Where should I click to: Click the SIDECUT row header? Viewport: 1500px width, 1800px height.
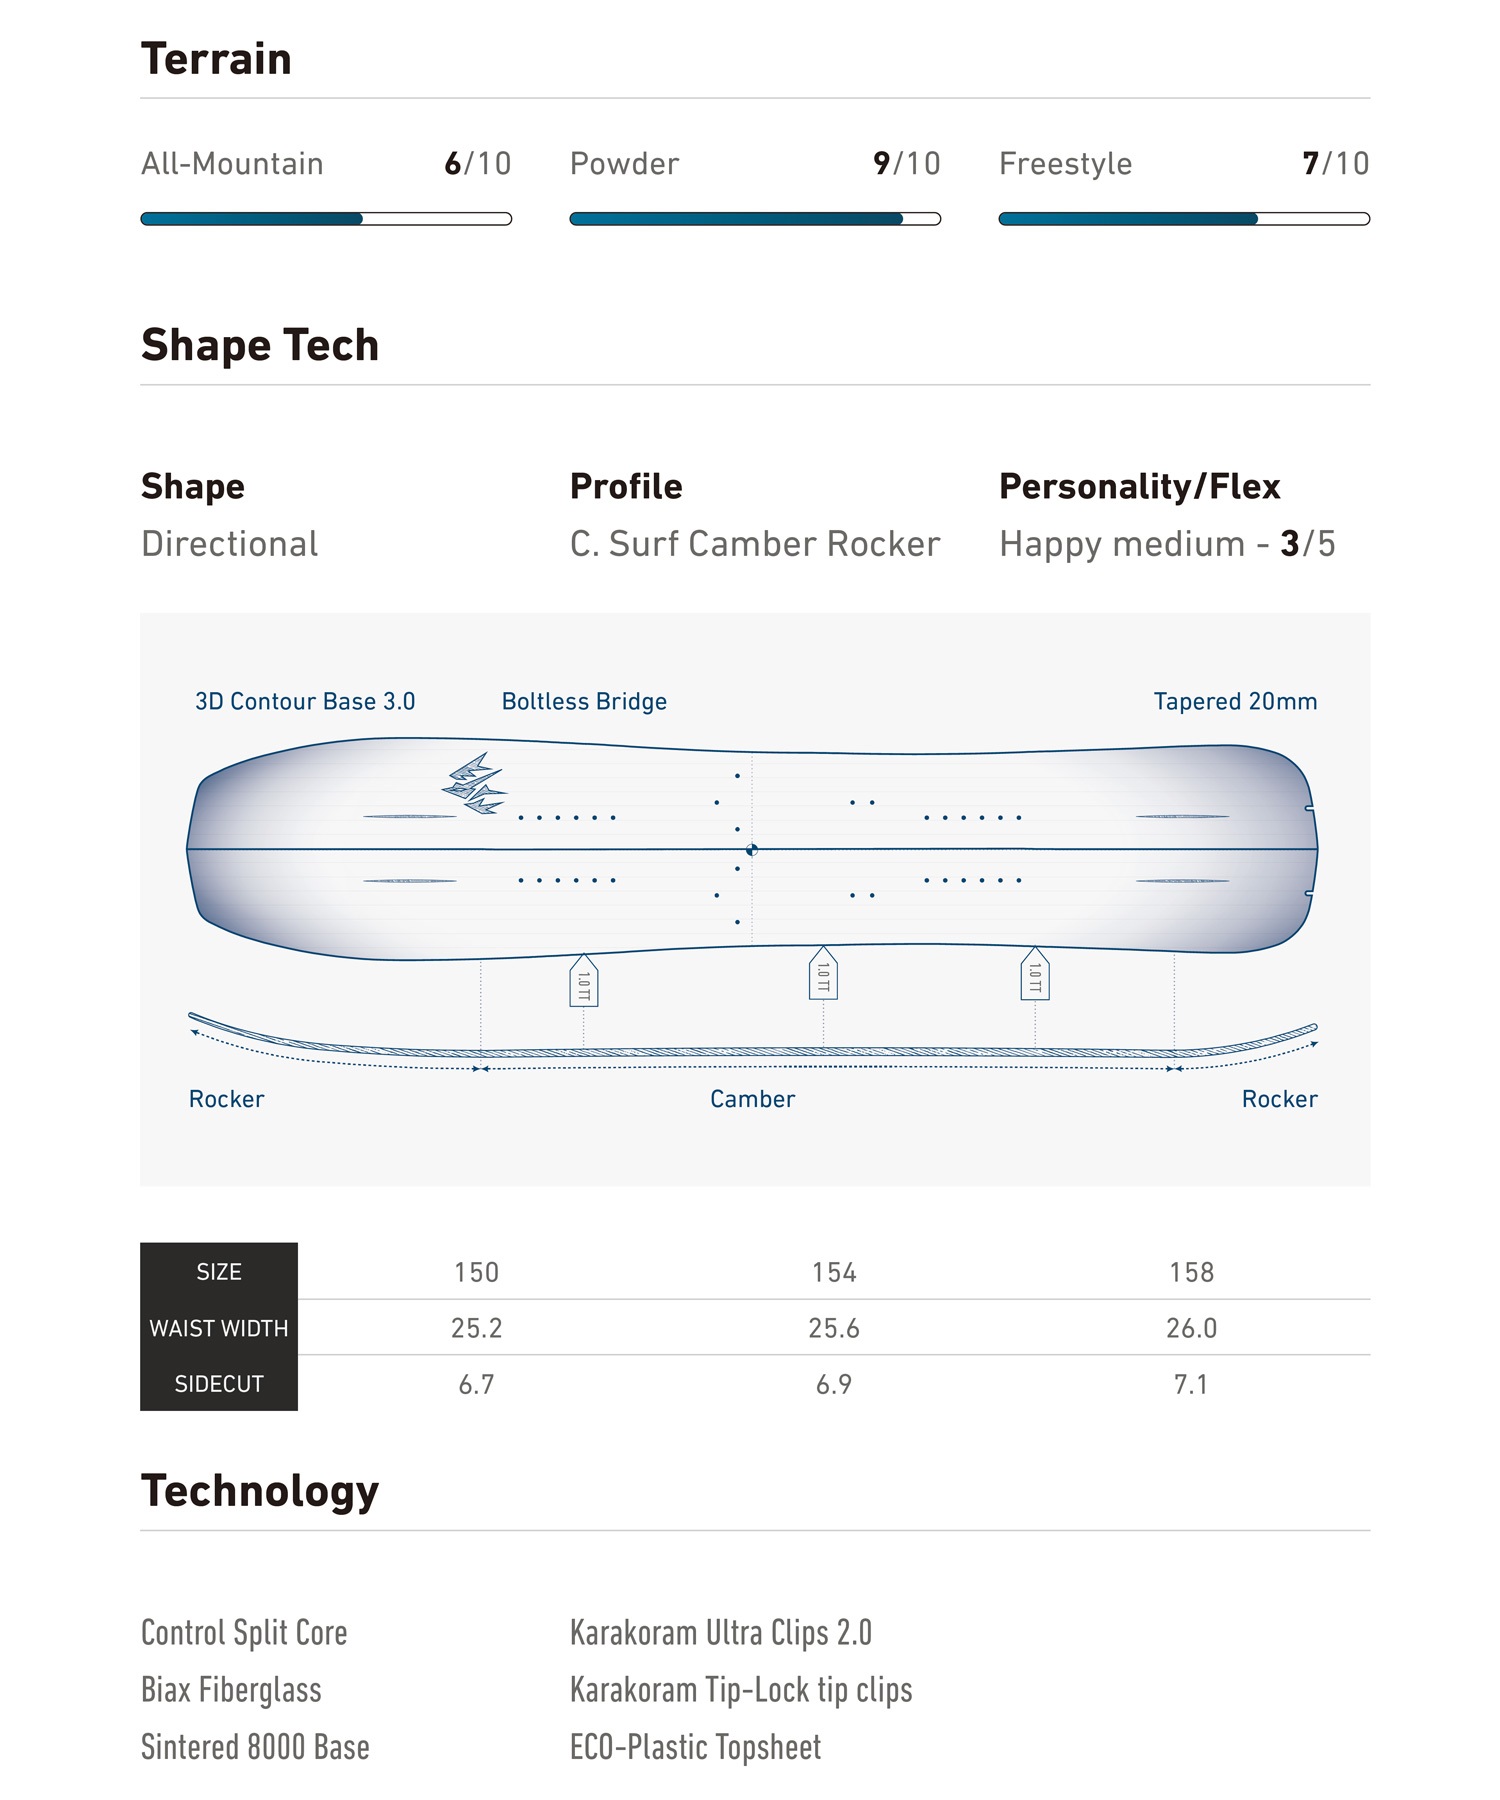tap(219, 1384)
